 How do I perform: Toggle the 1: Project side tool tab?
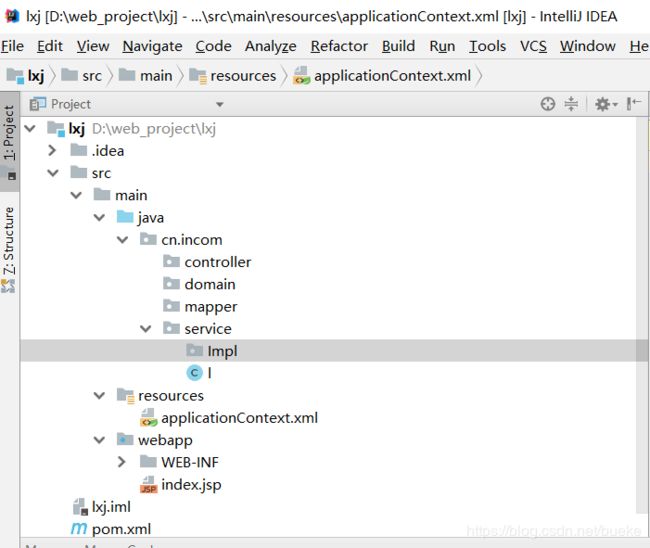pos(9,141)
